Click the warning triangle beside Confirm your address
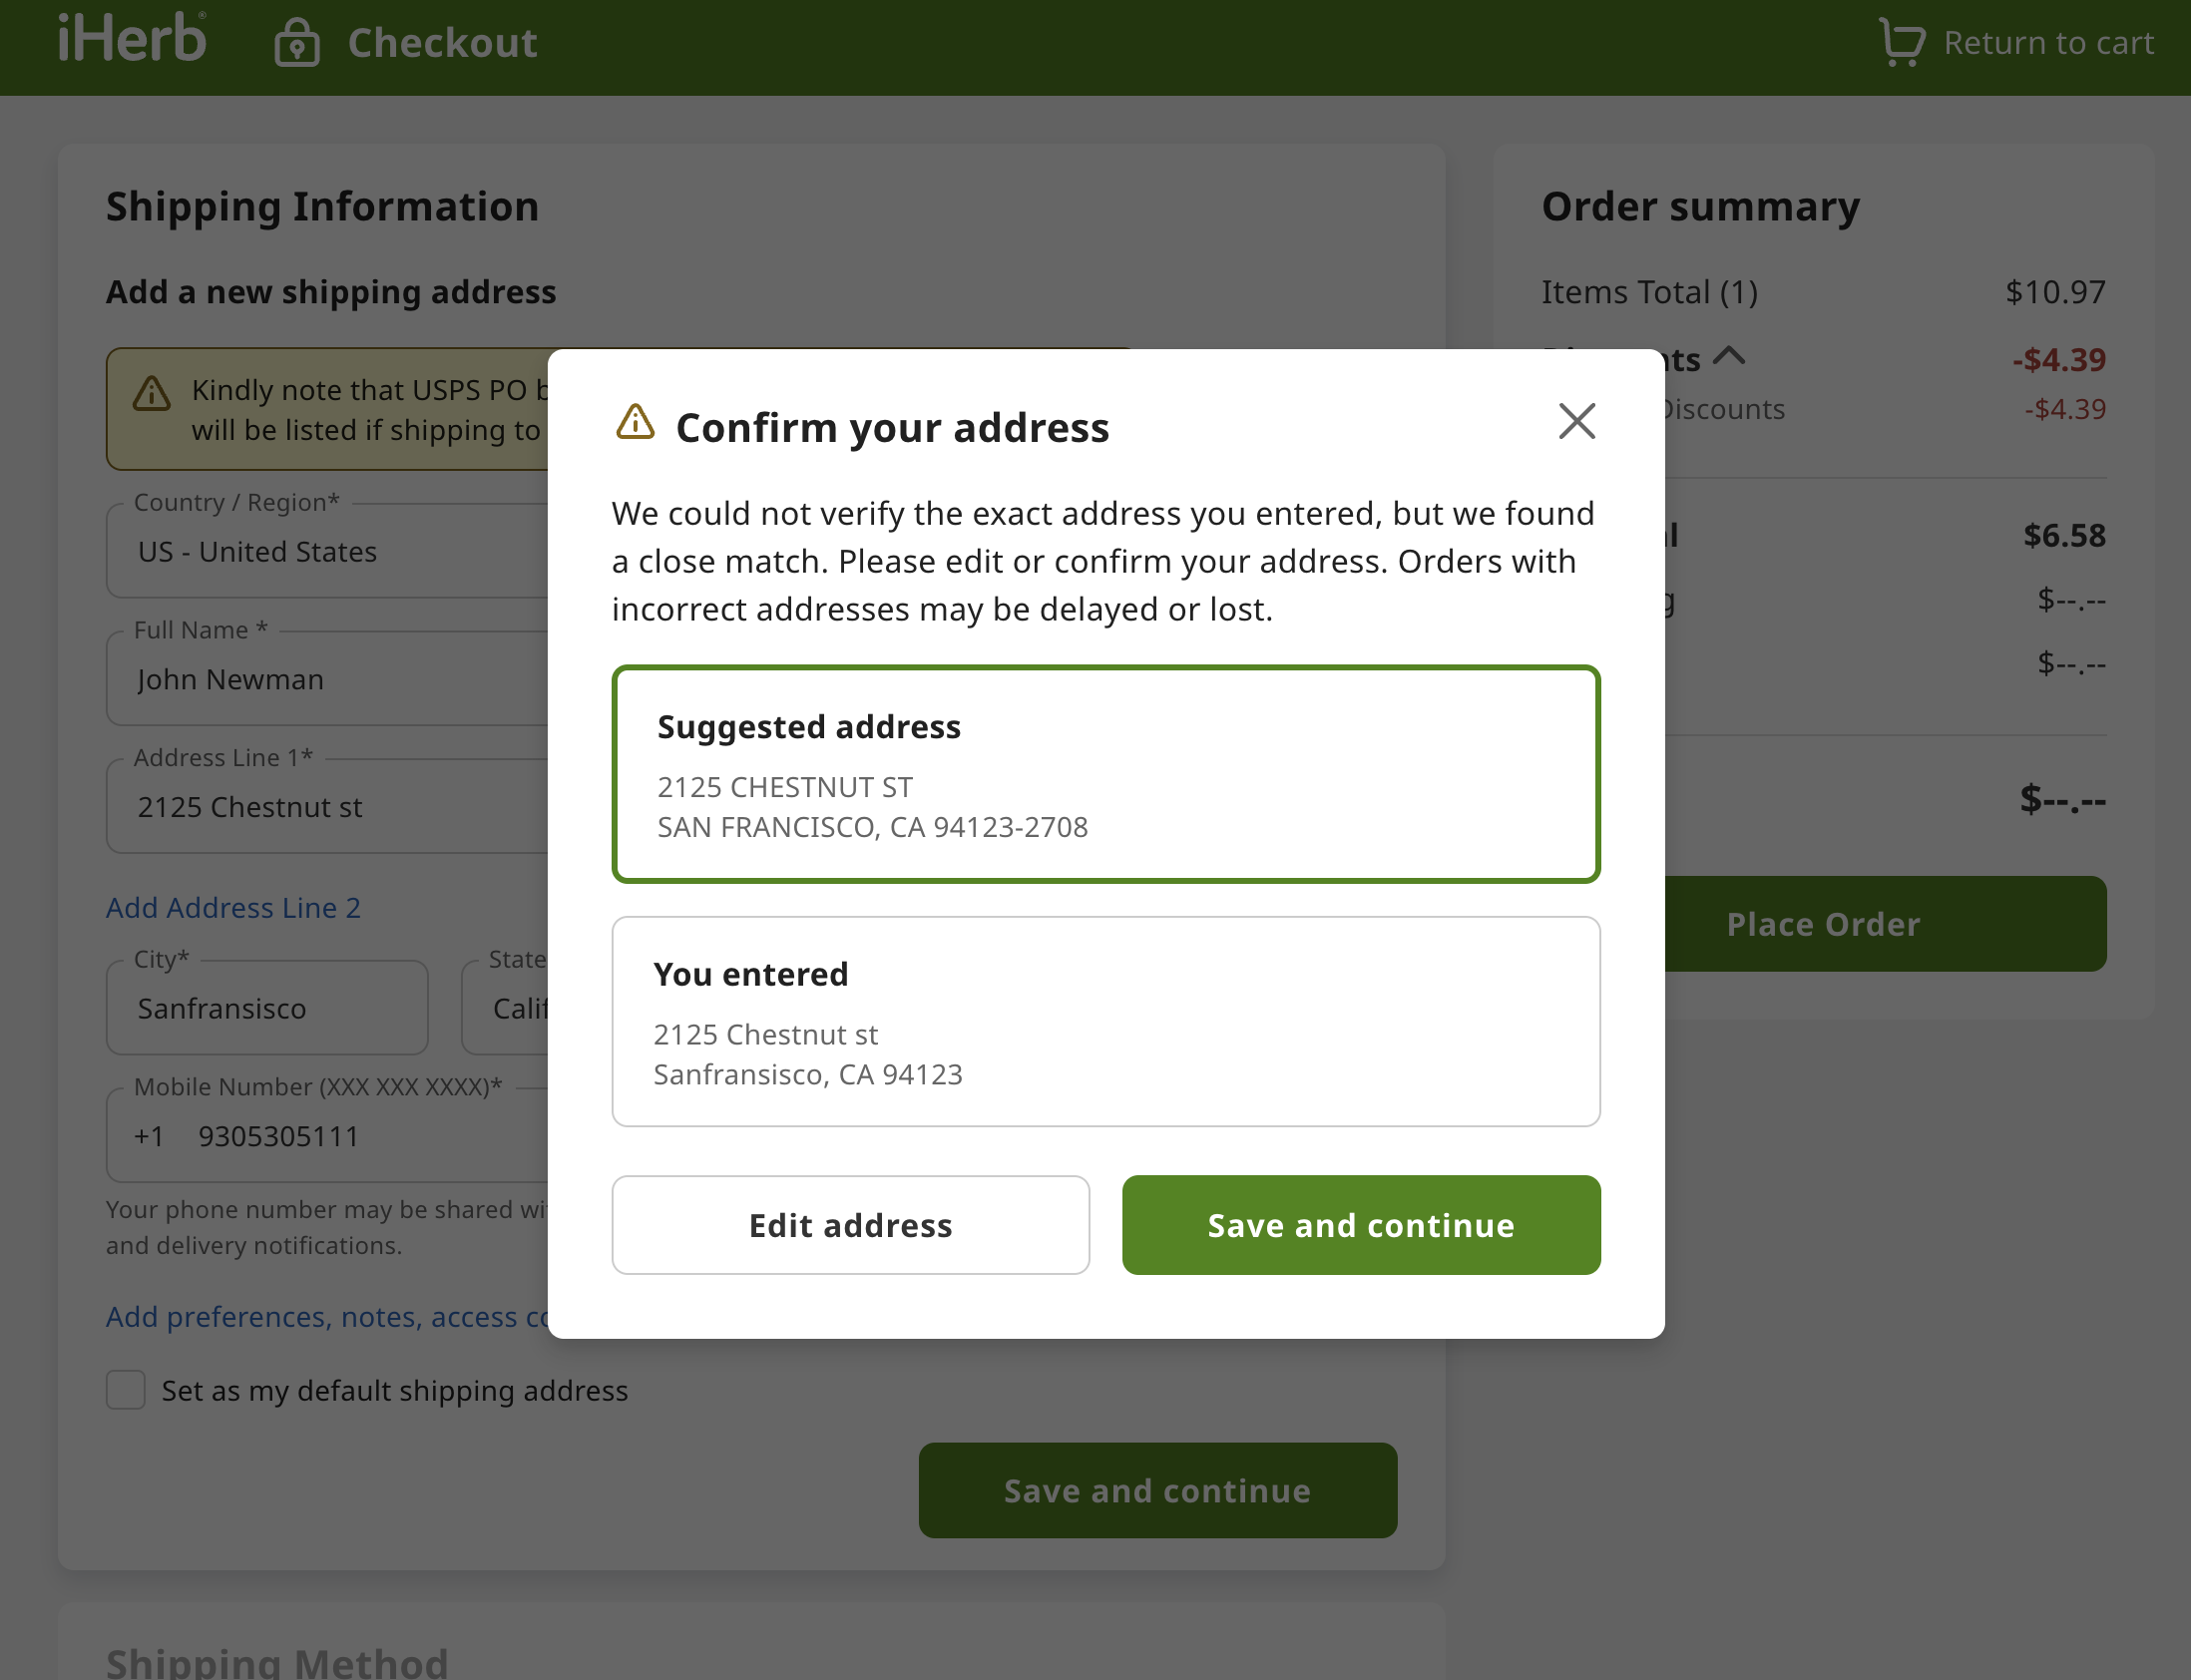The image size is (2191, 1680). click(634, 424)
